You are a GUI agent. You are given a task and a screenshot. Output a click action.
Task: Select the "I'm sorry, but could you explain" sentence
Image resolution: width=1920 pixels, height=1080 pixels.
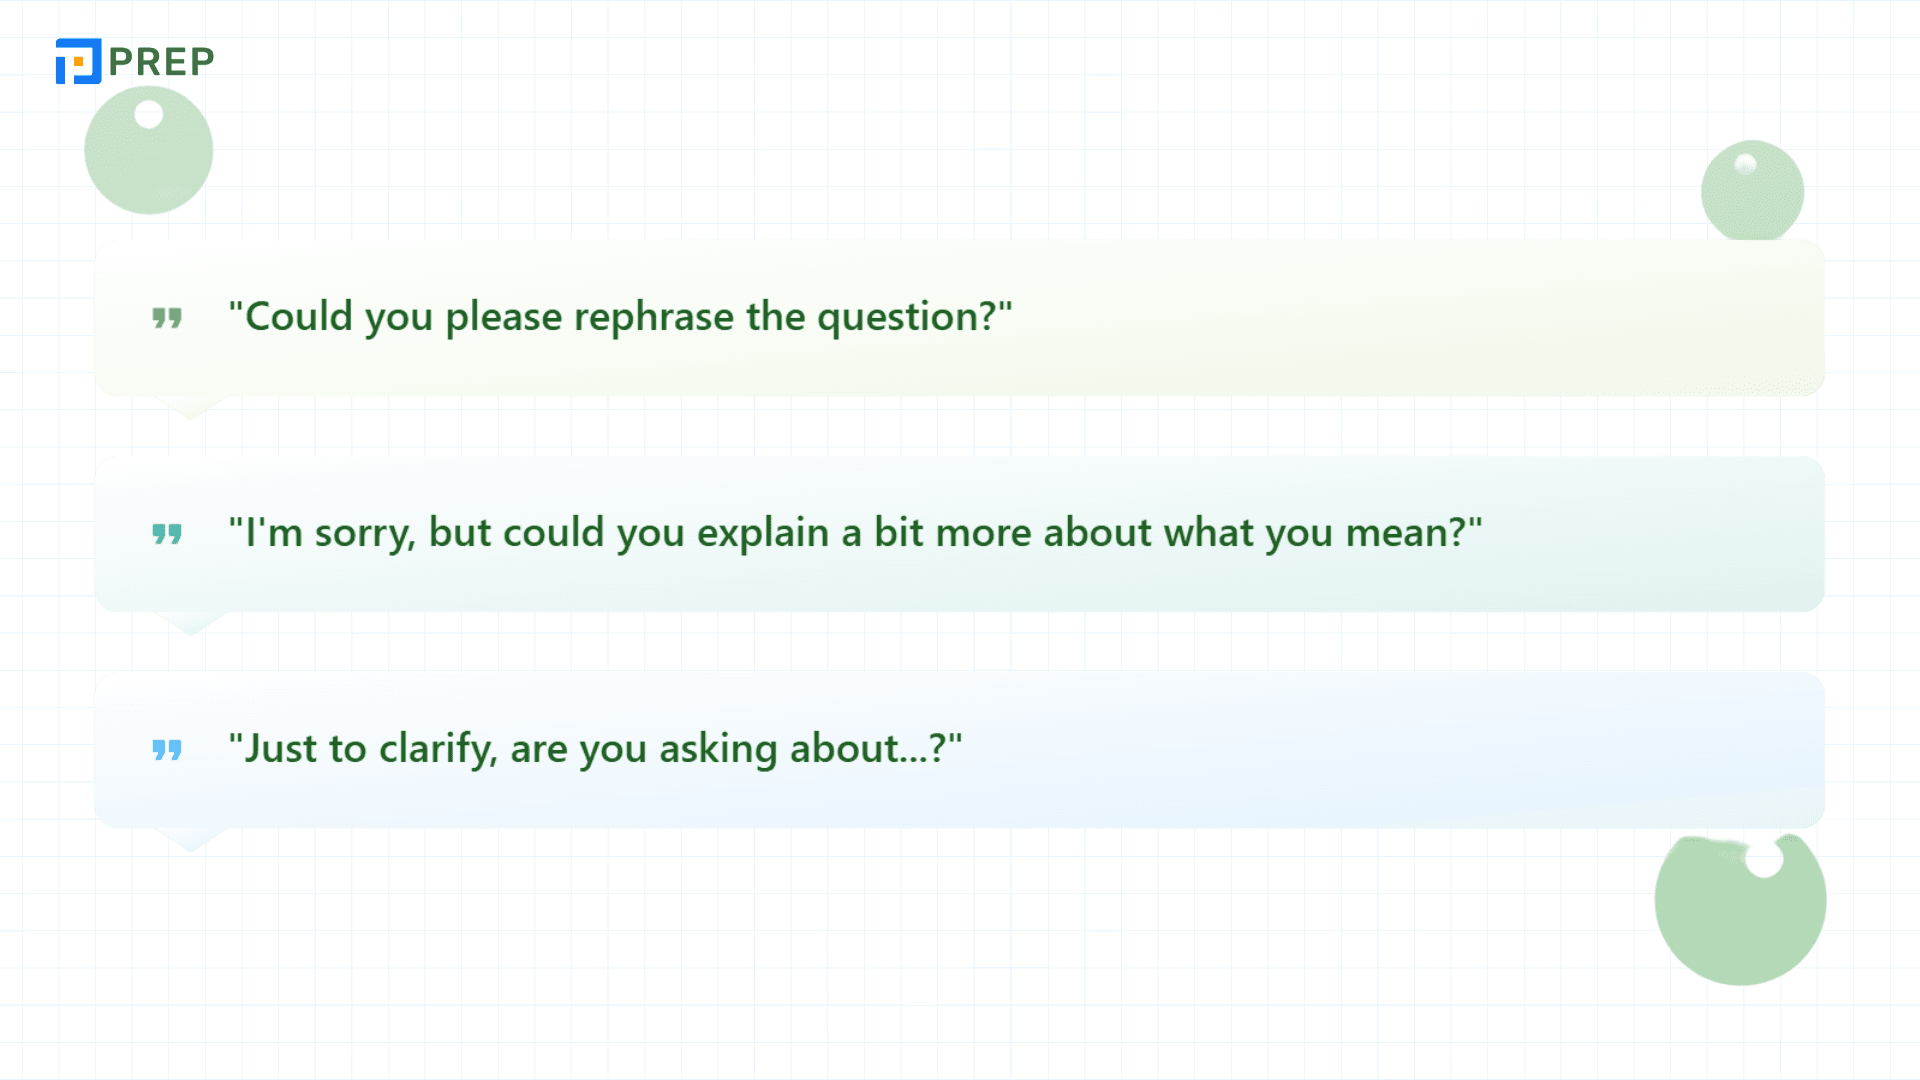[855, 533]
